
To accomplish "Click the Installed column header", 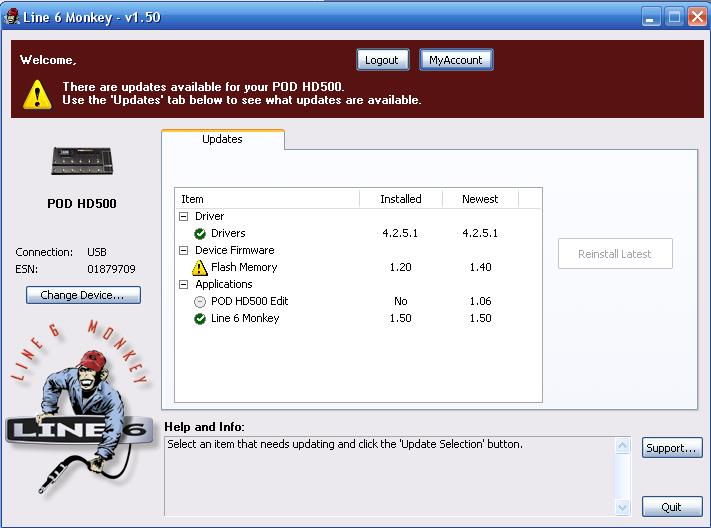I will pos(401,199).
